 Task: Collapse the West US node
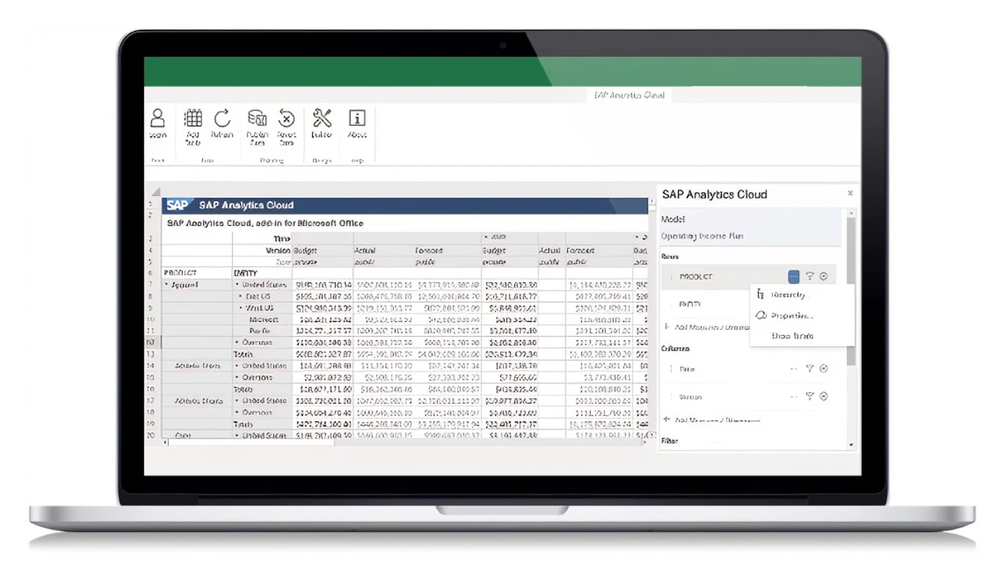(x=241, y=308)
